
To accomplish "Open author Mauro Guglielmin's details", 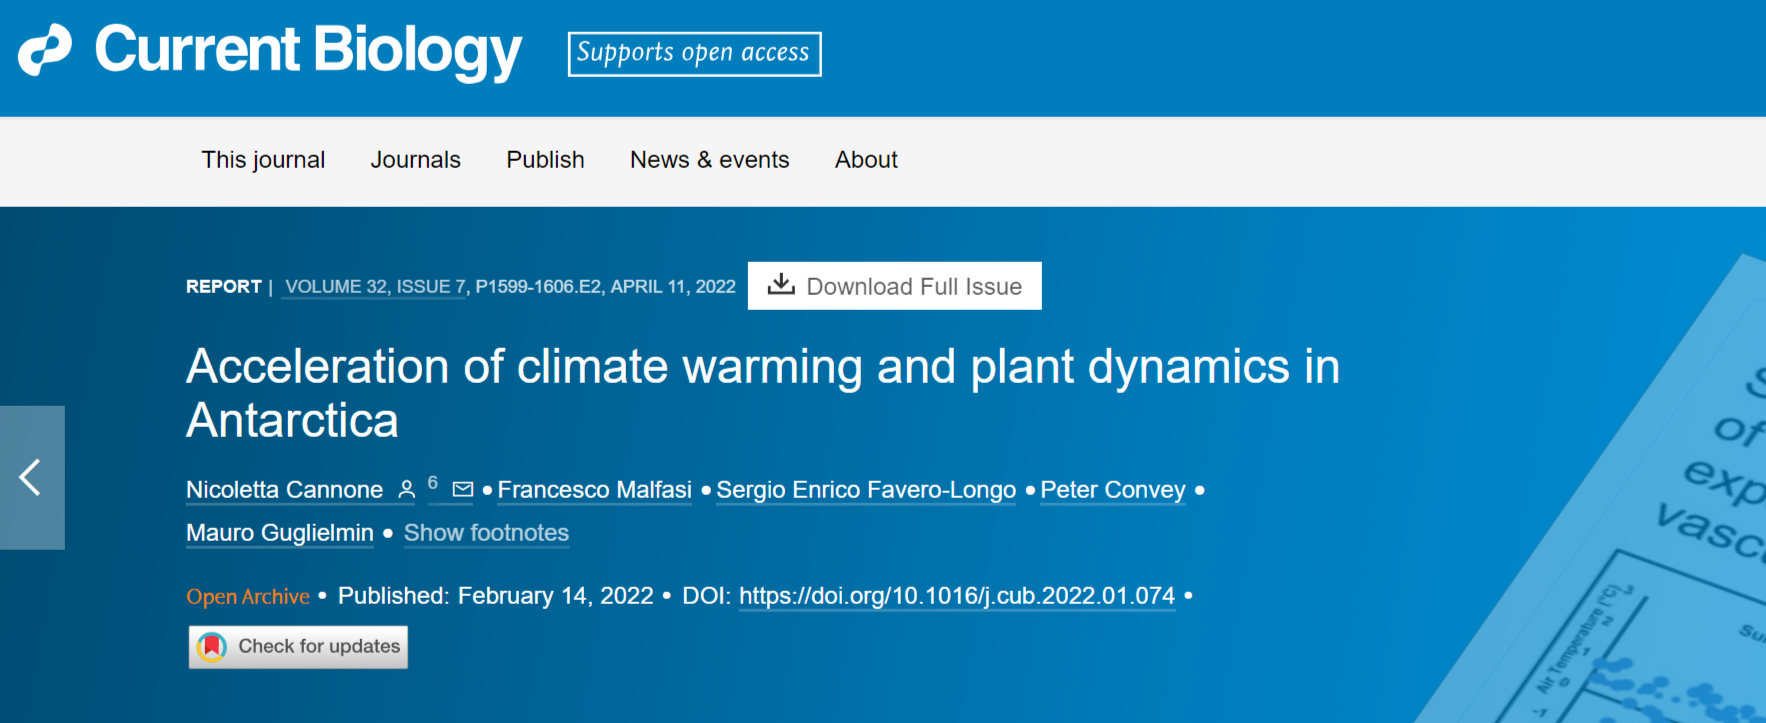I will coord(280,533).
